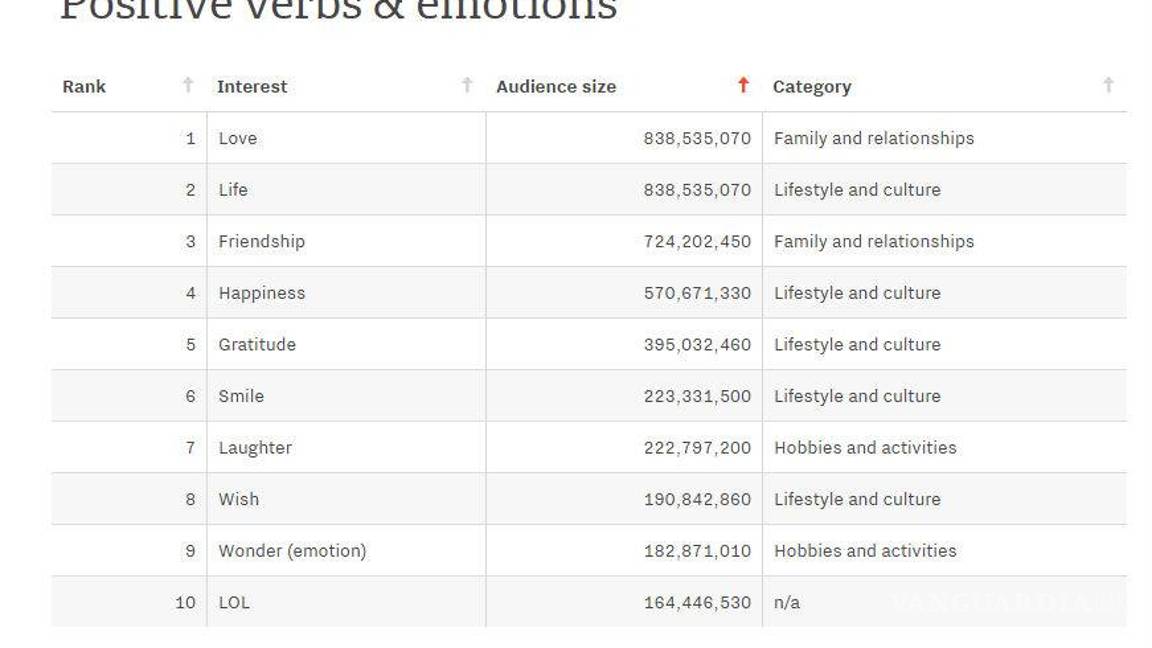Click the LOL interest cell
Viewport: 1152px width, 648px height.
pyautogui.click(x=234, y=602)
